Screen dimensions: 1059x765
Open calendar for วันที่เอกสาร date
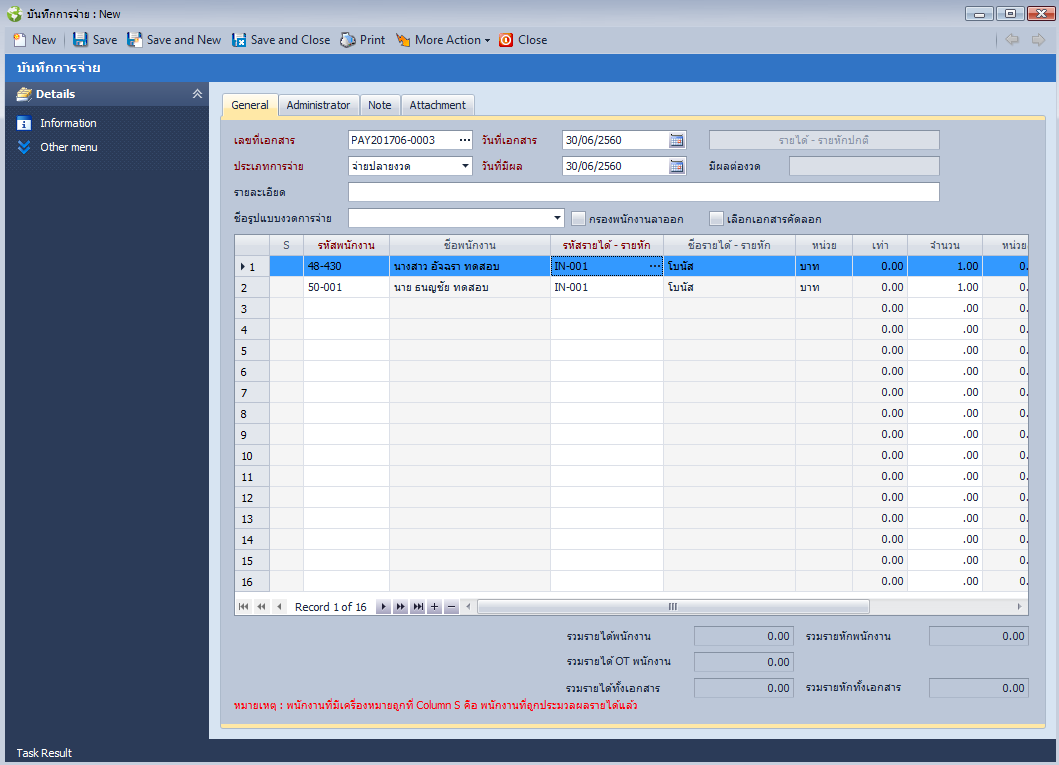(676, 140)
